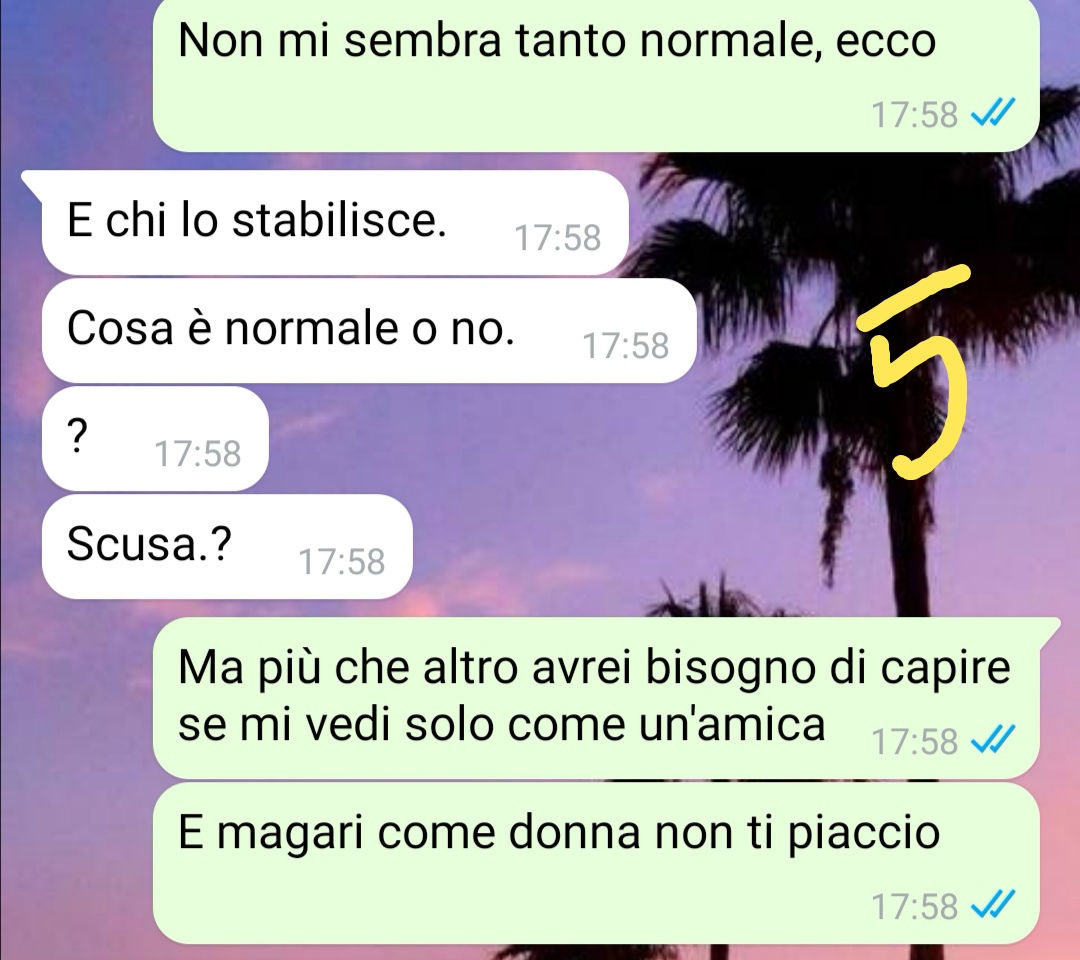Tap the timestamp of the 'ecco' message
This screenshot has width=1080, height=960.
(x=915, y=114)
